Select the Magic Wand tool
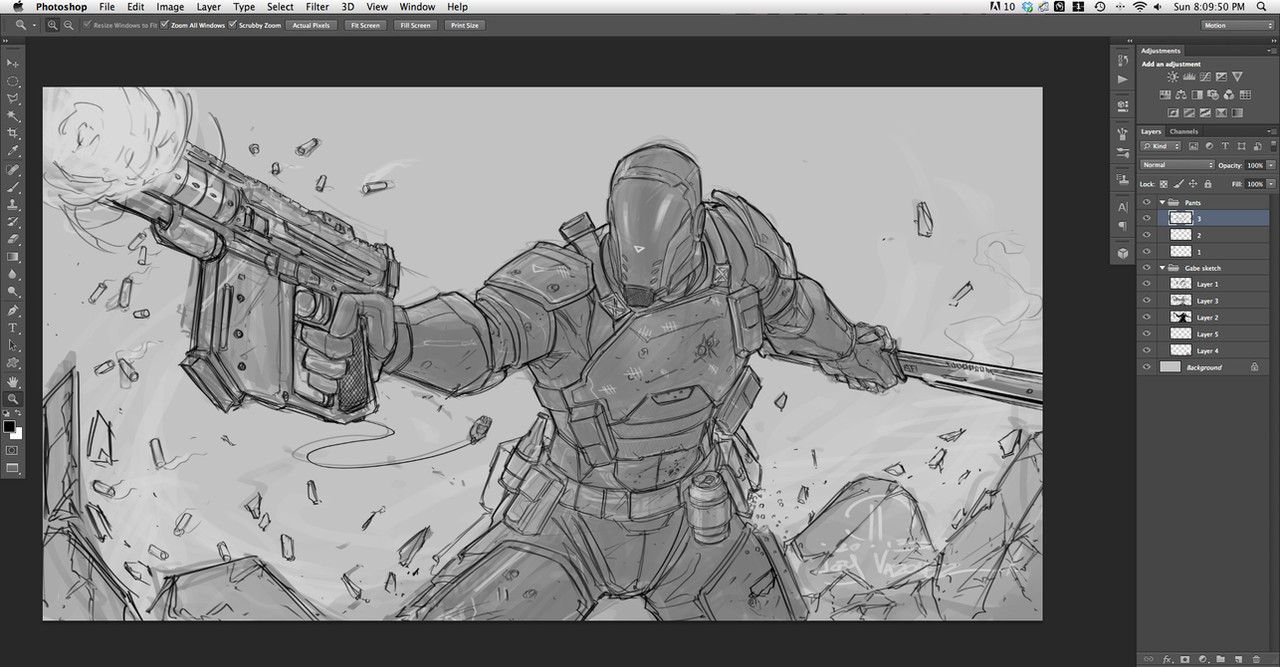 click(13, 116)
